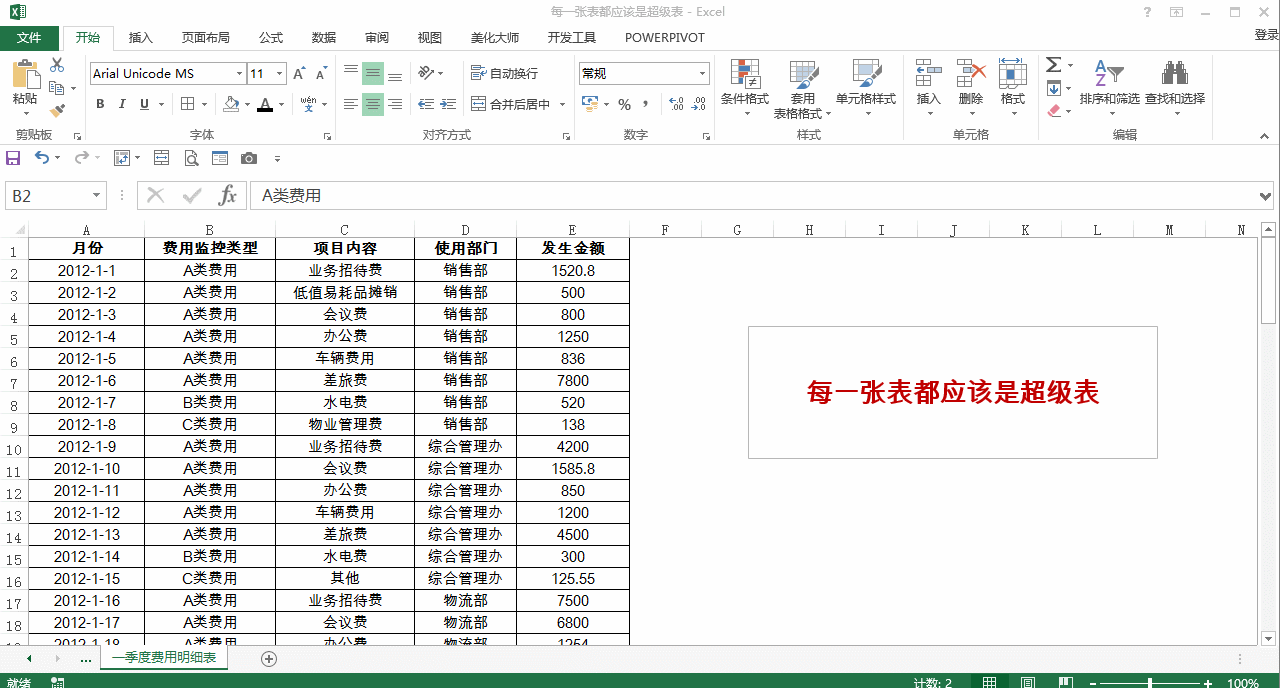
Task: Toggle bottom vertical alignment
Action: click(395, 74)
